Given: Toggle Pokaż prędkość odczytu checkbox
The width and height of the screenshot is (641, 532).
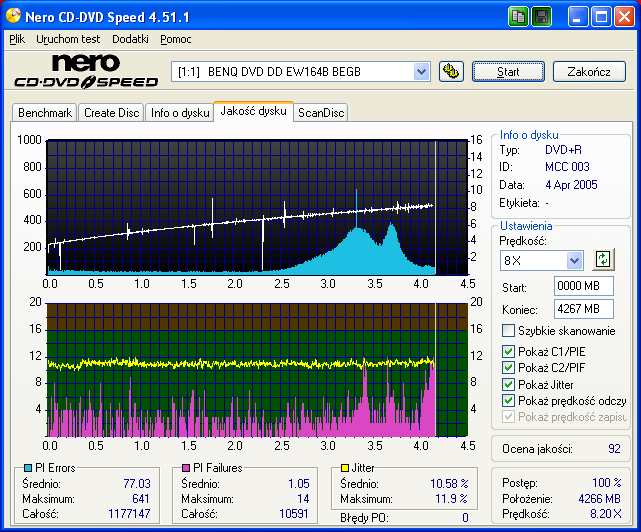Looking at the screenshot, I should coord(508,401).
